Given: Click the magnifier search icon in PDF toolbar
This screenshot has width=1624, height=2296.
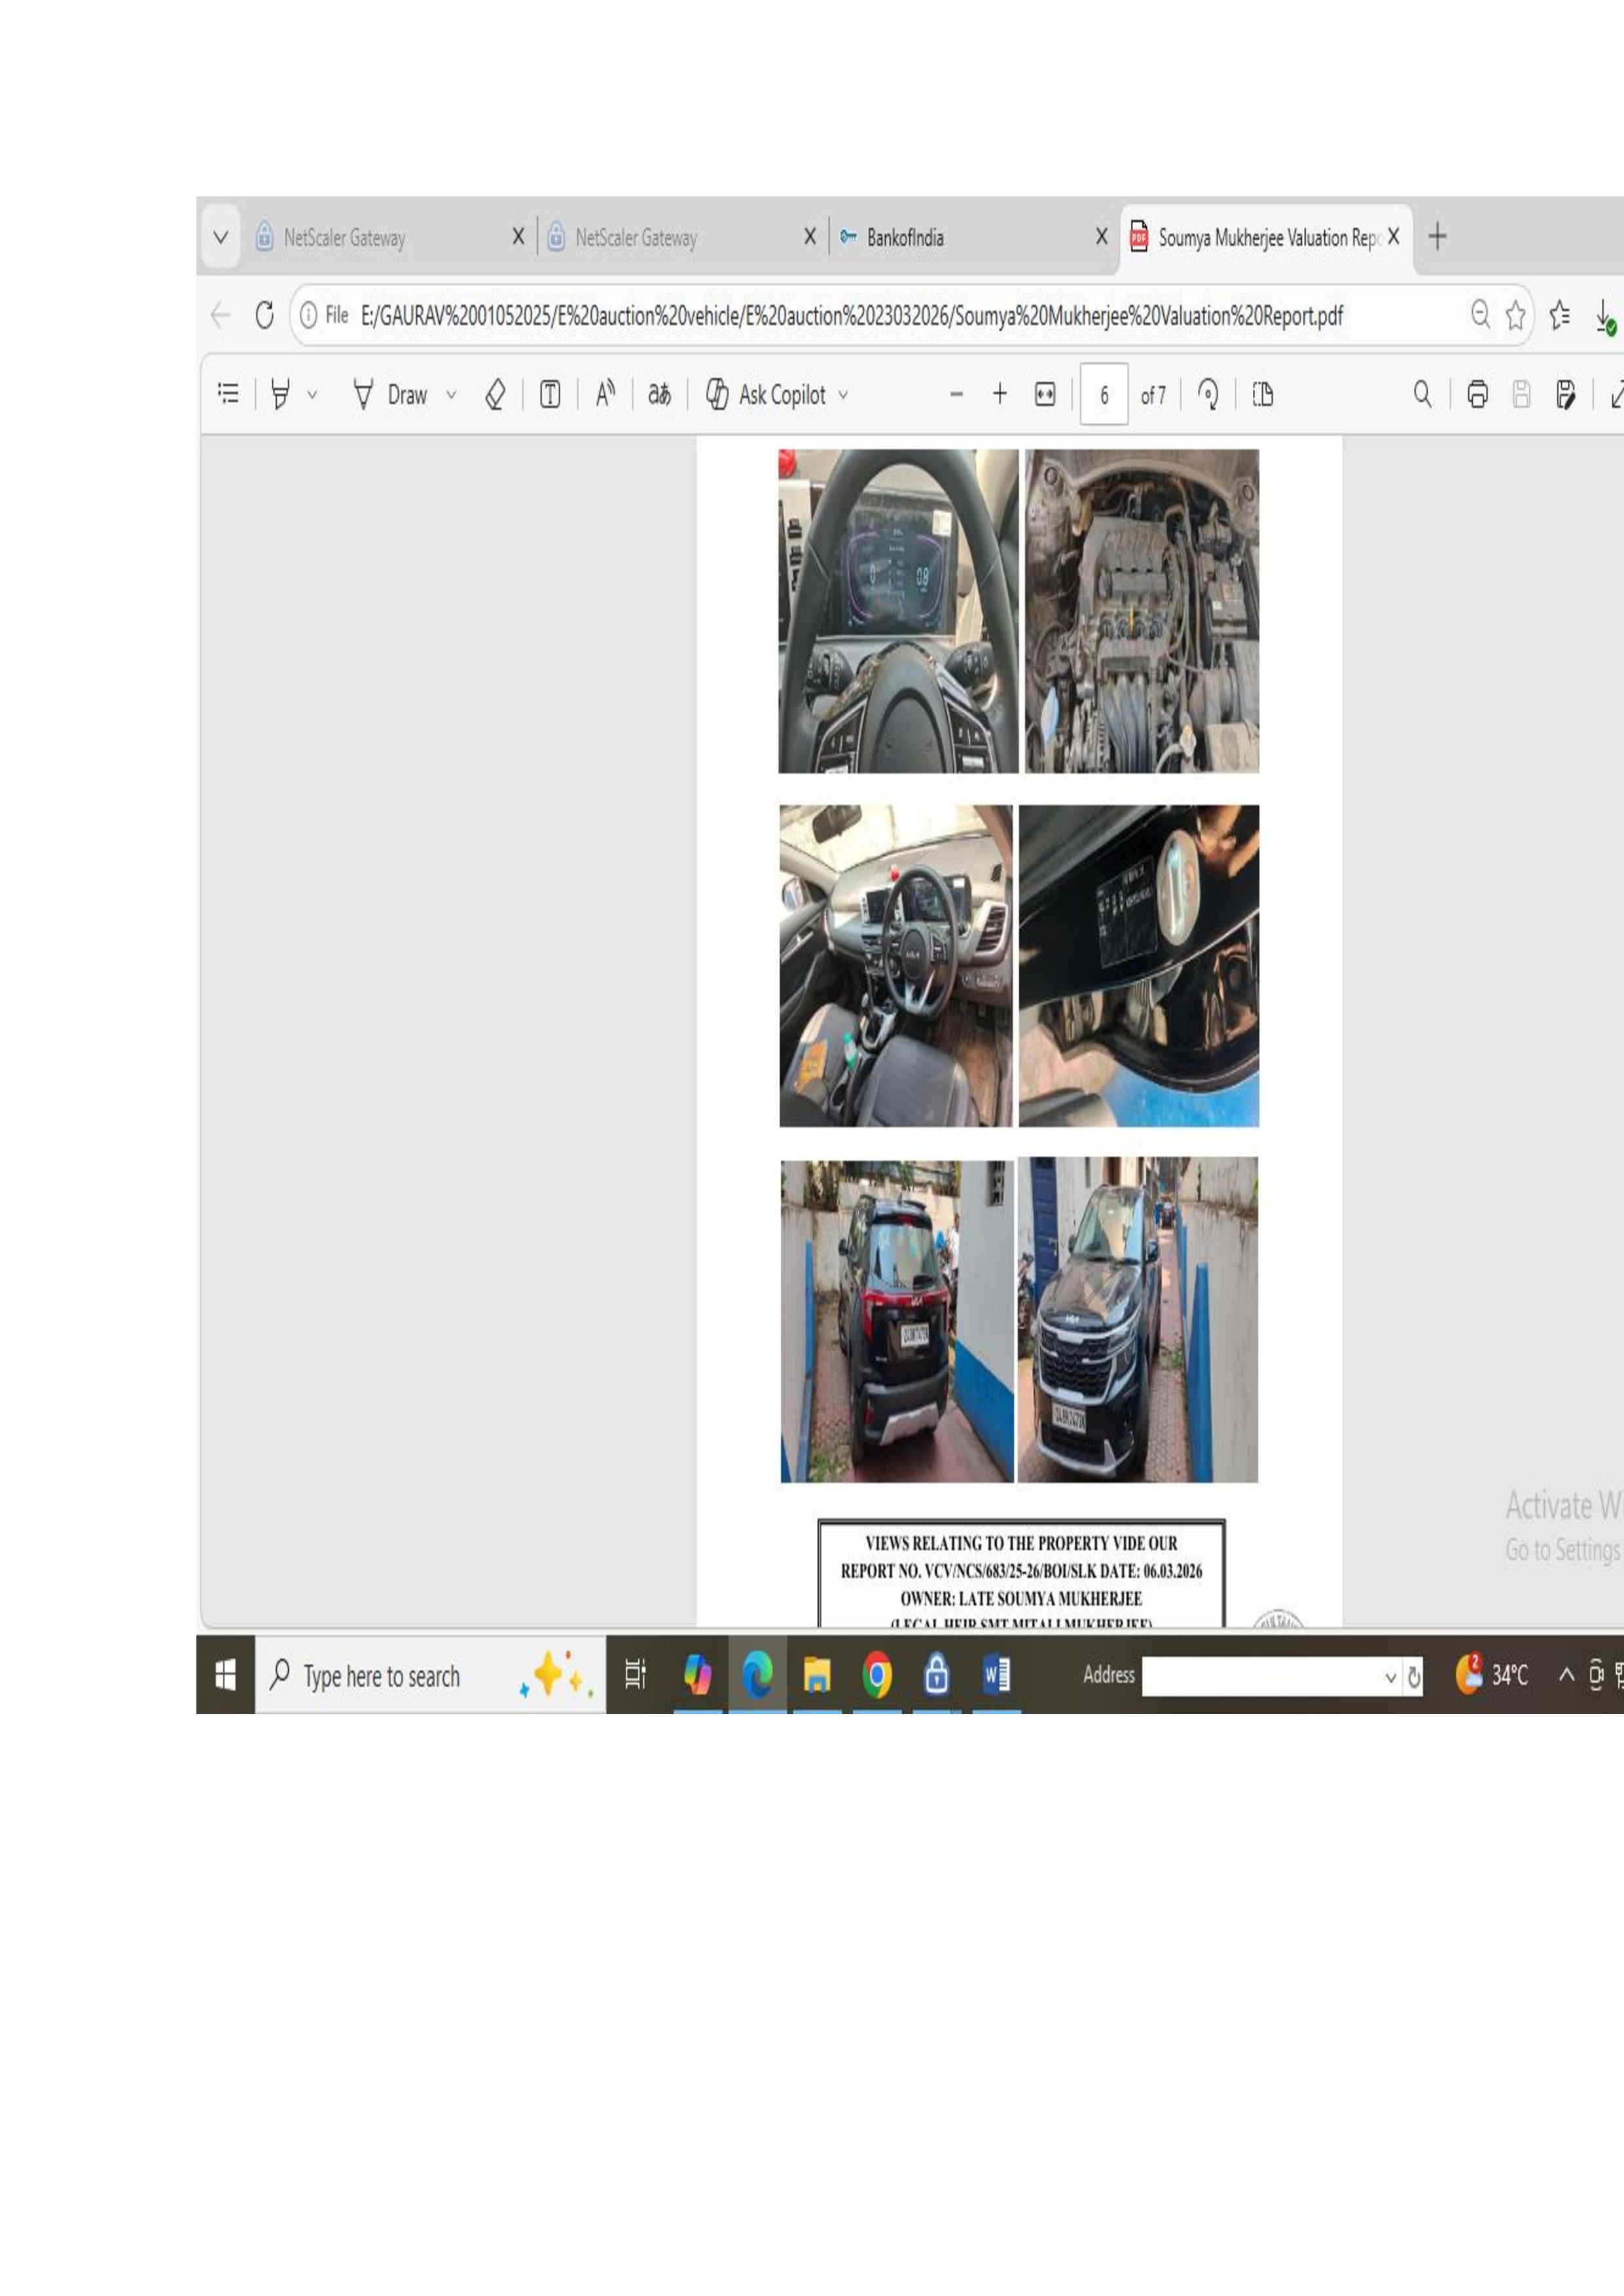Looking at the screenshot, I should [1422, 394].
